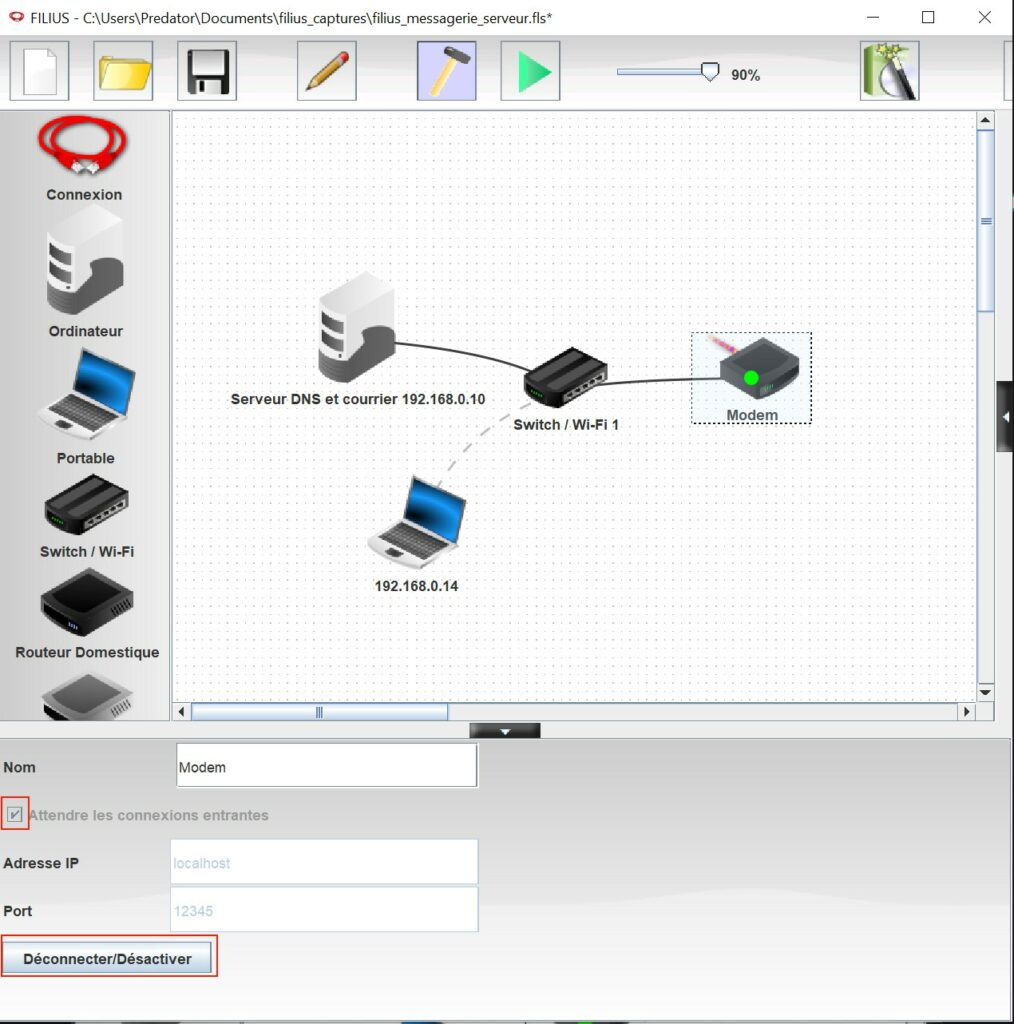This screenshot has height=1024, width=1014.
Task: Edit the Nom field containing Modem
Action: tap(327, 767)
